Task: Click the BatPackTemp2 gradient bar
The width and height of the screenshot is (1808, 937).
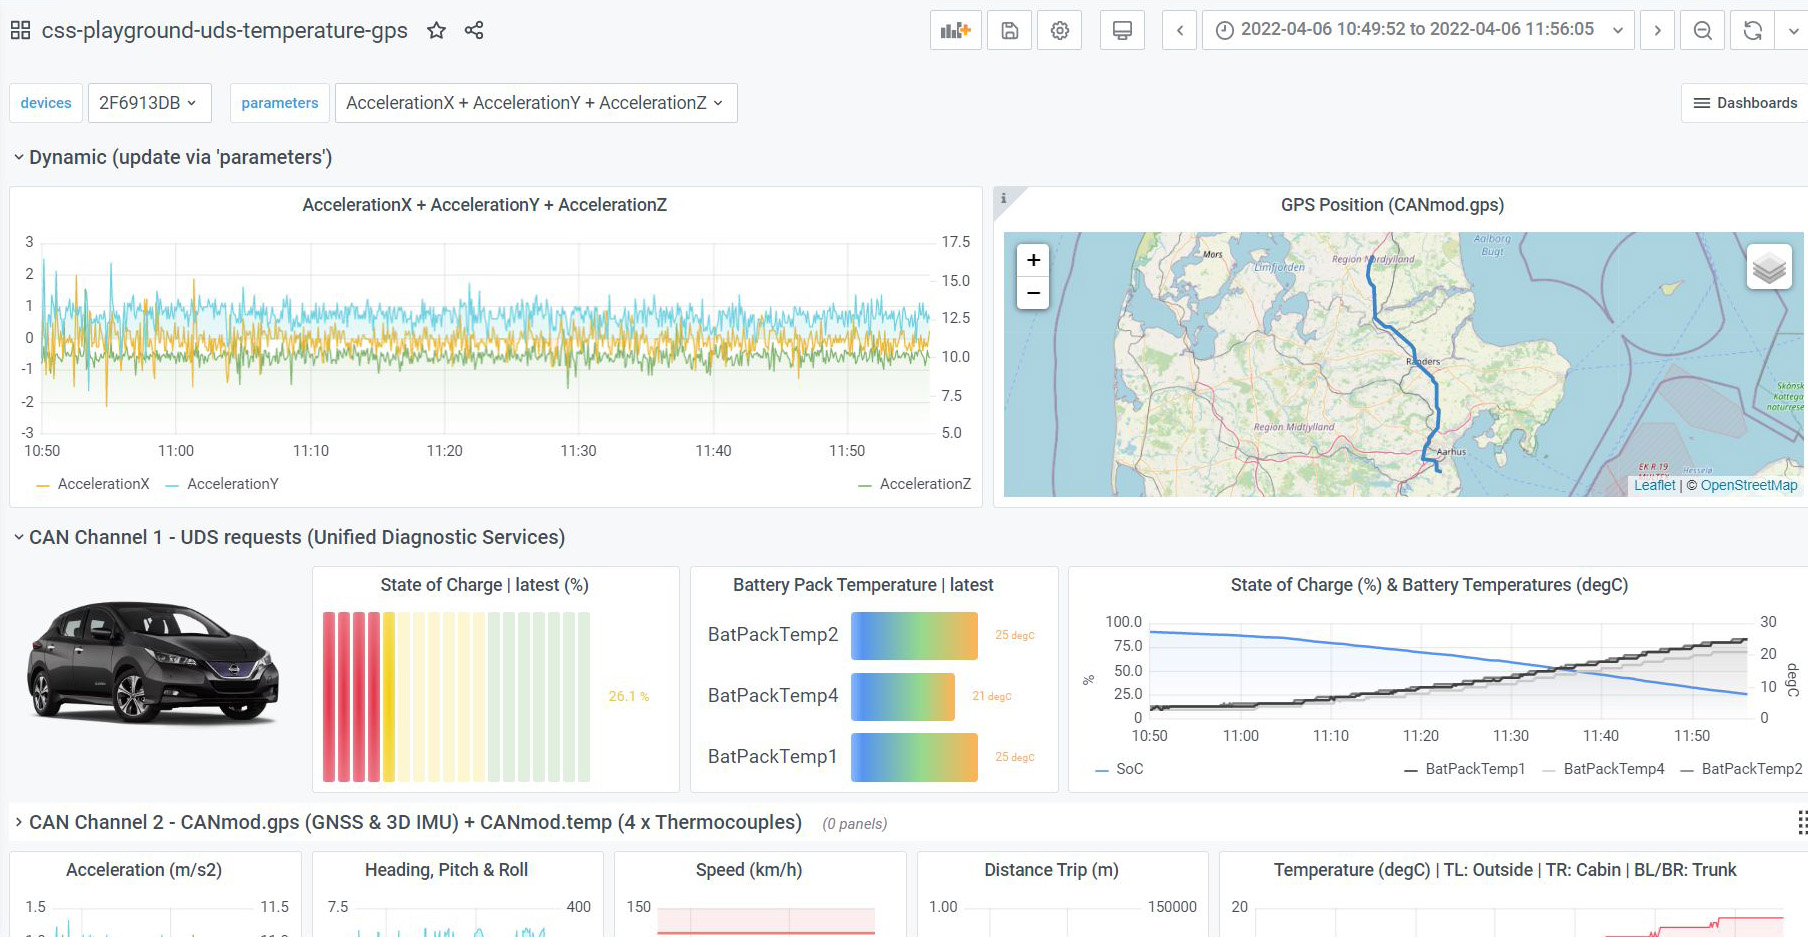Action: click(x=914, y=635)
